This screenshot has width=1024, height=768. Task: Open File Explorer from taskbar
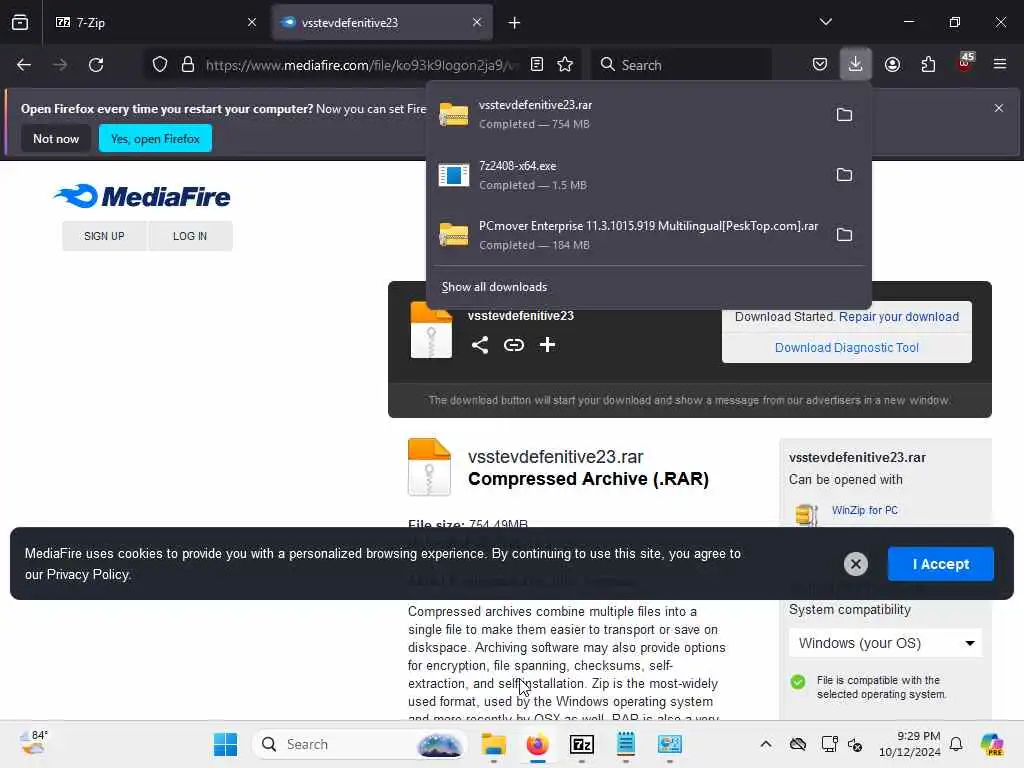pyautogui.click(x=494, y=744)
